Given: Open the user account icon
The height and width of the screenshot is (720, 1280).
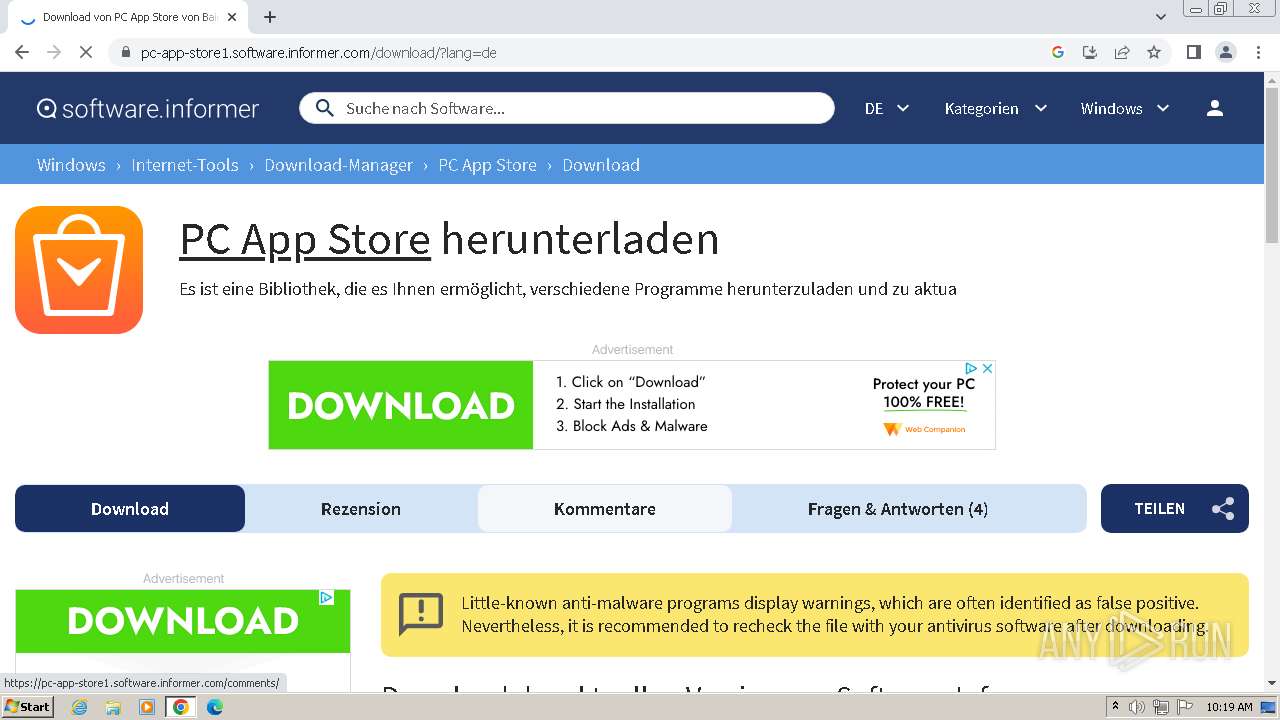Looking at the screenshot, I should pos(1215,108).
